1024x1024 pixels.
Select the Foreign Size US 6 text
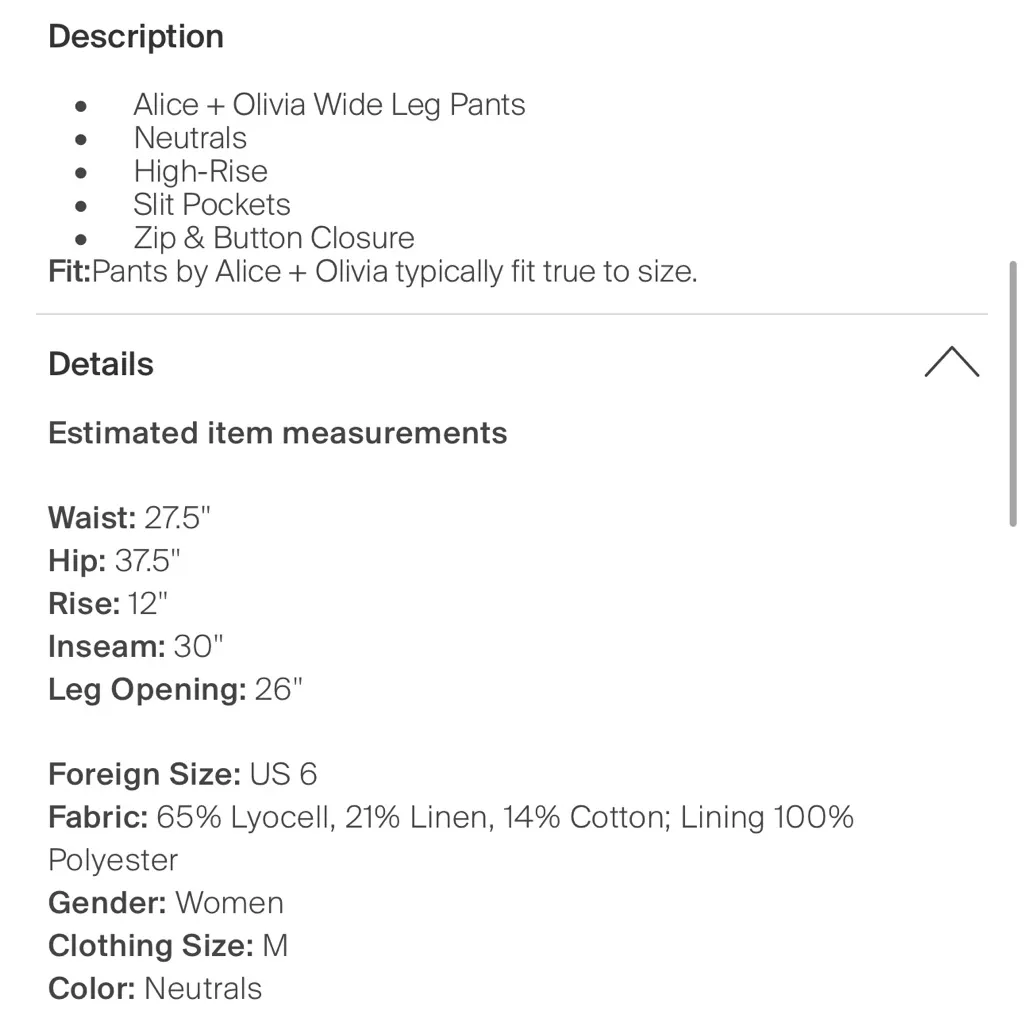pos(182,774)
